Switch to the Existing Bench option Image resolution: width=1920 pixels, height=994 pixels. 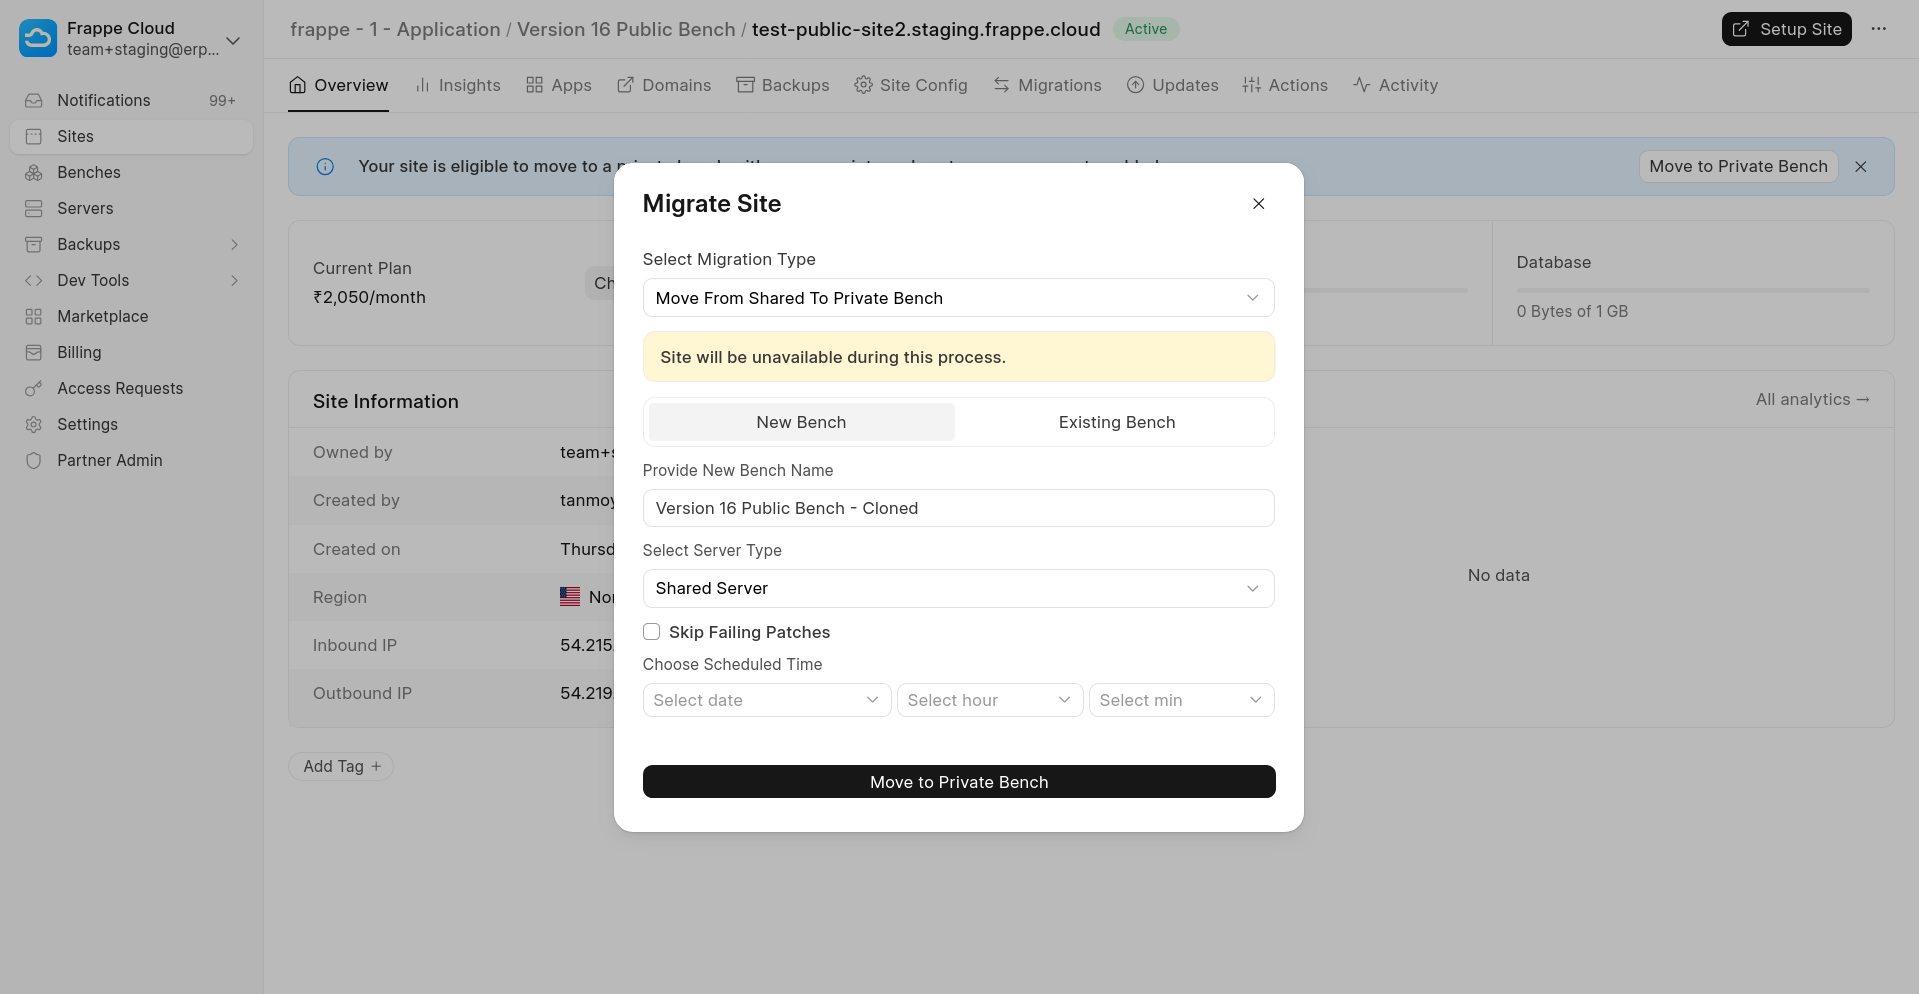click(x=1116, y=422)
